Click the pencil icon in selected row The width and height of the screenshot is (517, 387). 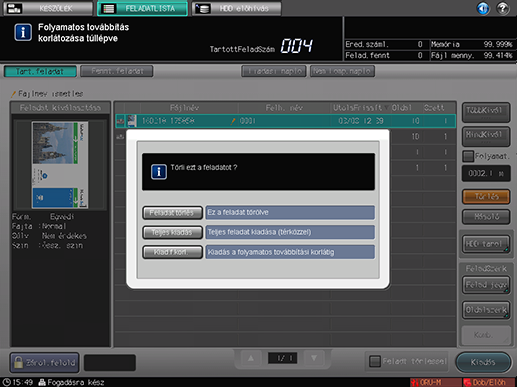pyautogui.click(x=233, y=121)
